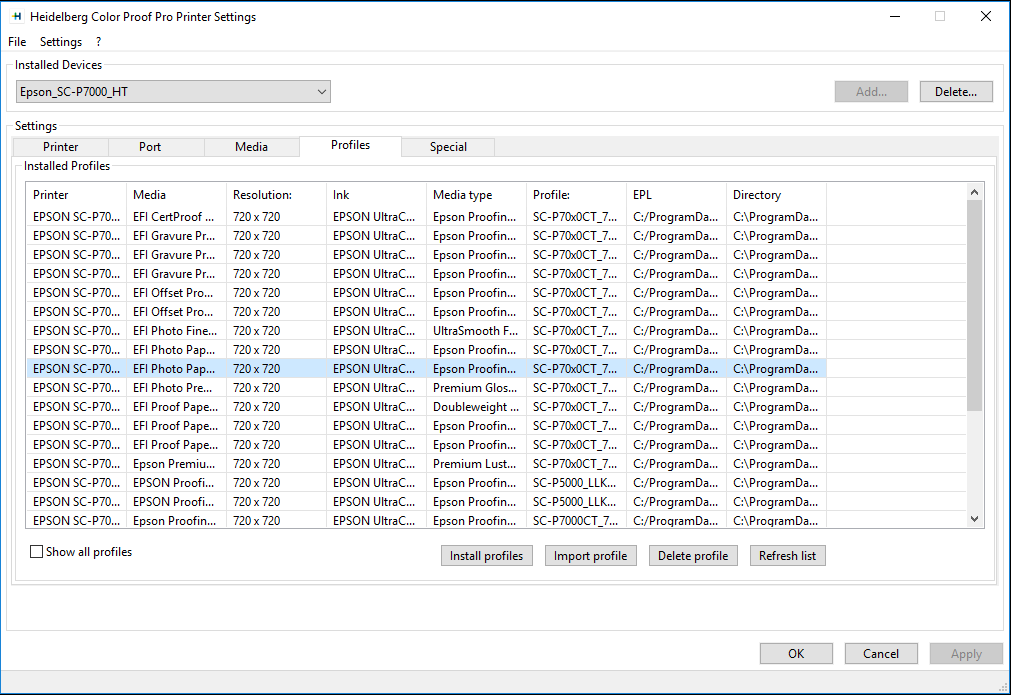Click the Install profiles button
The height and width of the screenshot is (695, 1011).
pyautogui.click(x=487, y=556)
